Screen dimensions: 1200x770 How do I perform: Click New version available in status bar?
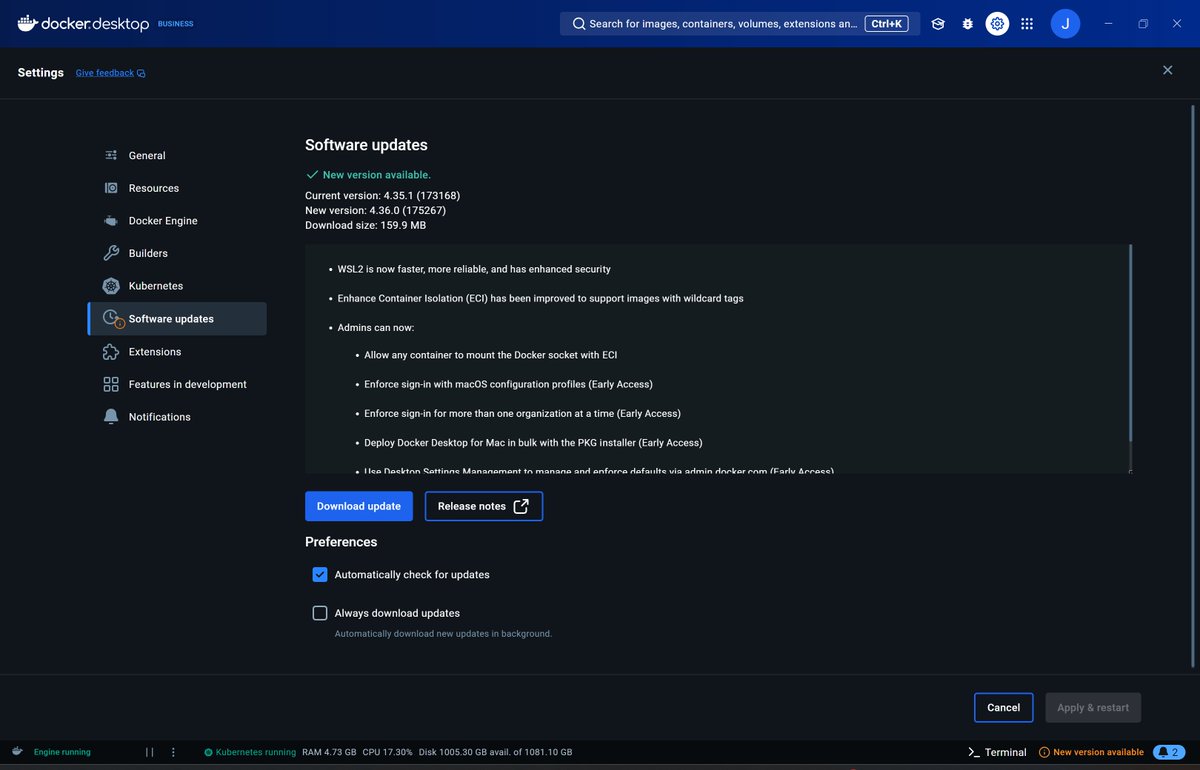click(1091, 752)
